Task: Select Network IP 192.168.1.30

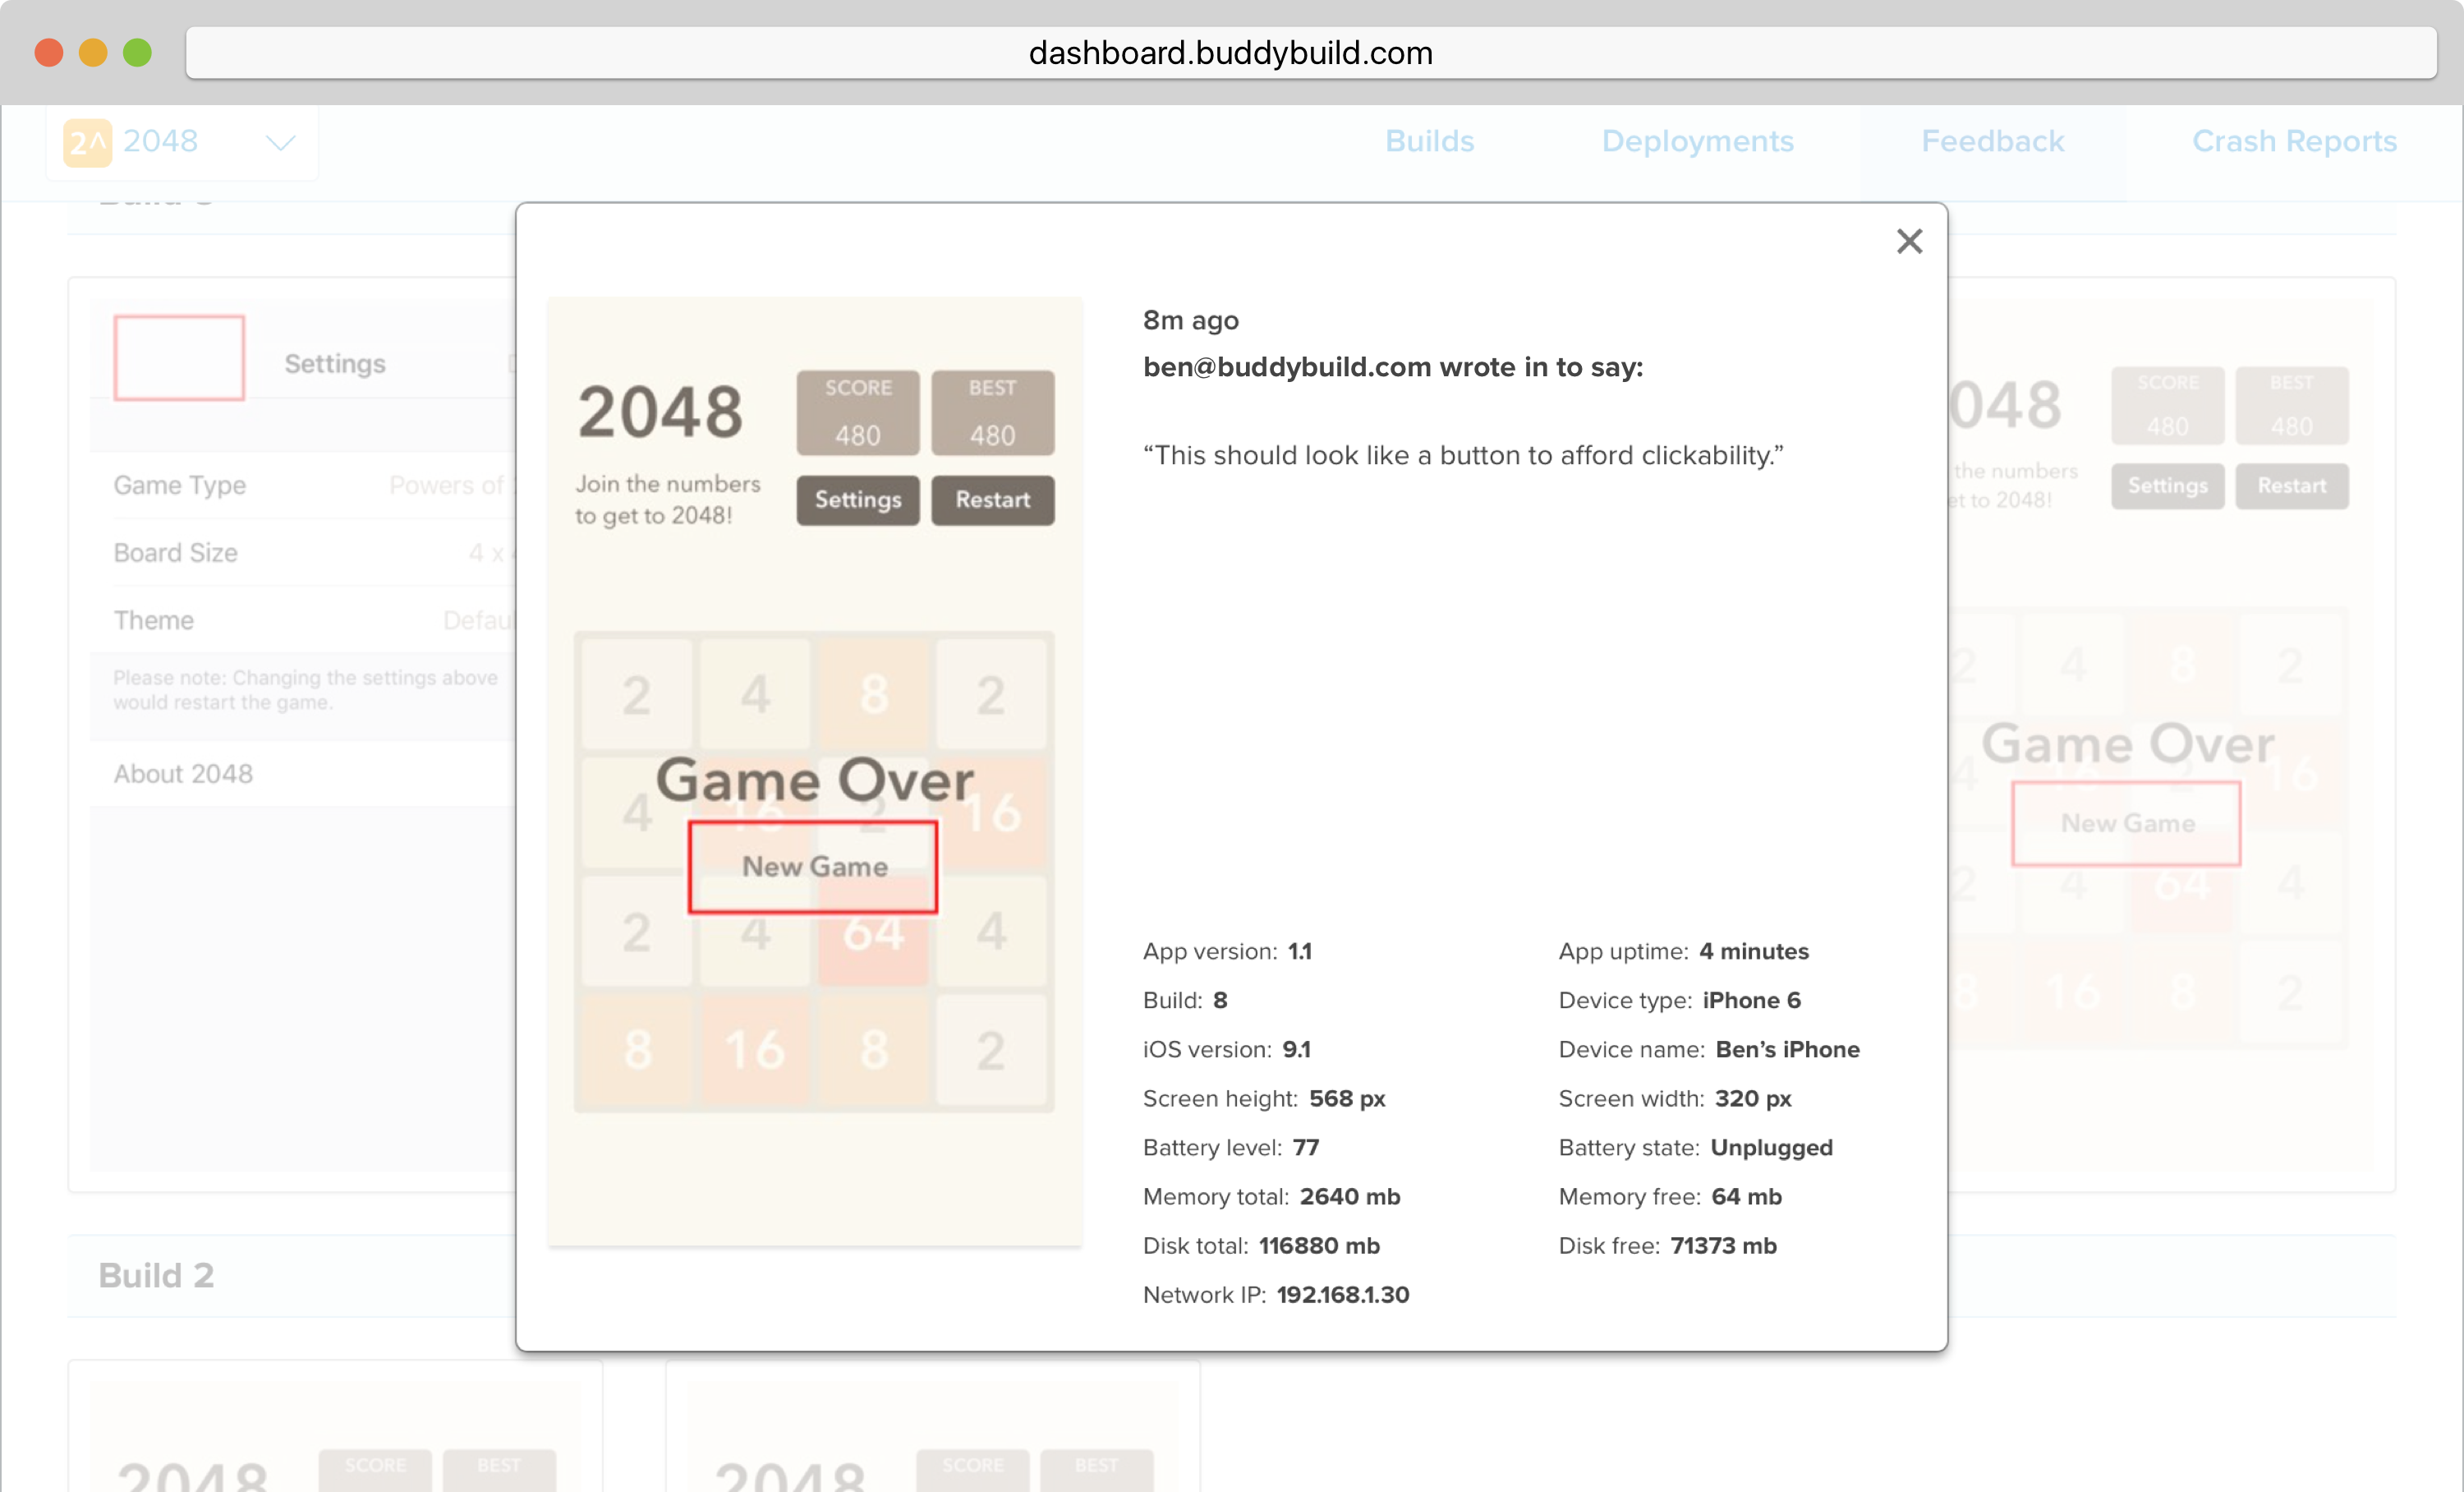Action: pos(1342,1294)
